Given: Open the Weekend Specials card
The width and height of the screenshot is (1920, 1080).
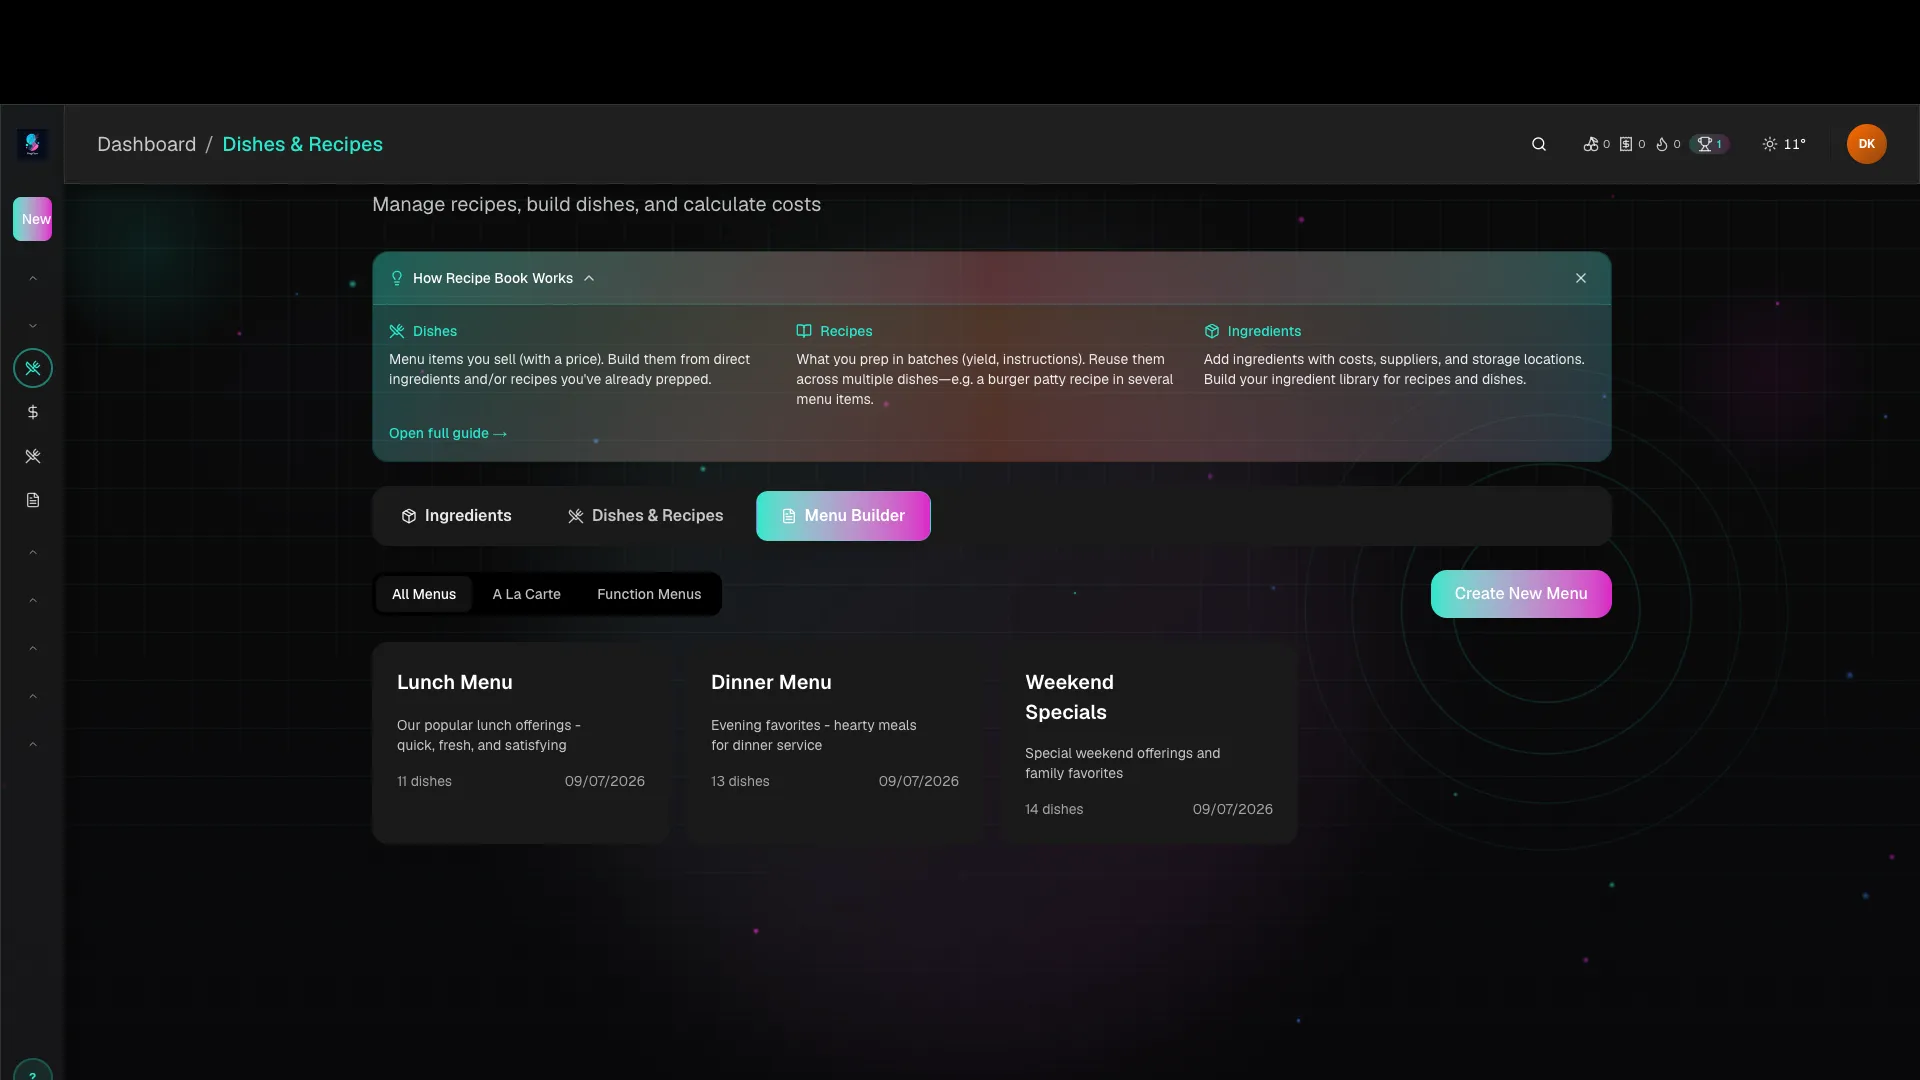Looking at the screenshot, I should [x=1149, y=743].
